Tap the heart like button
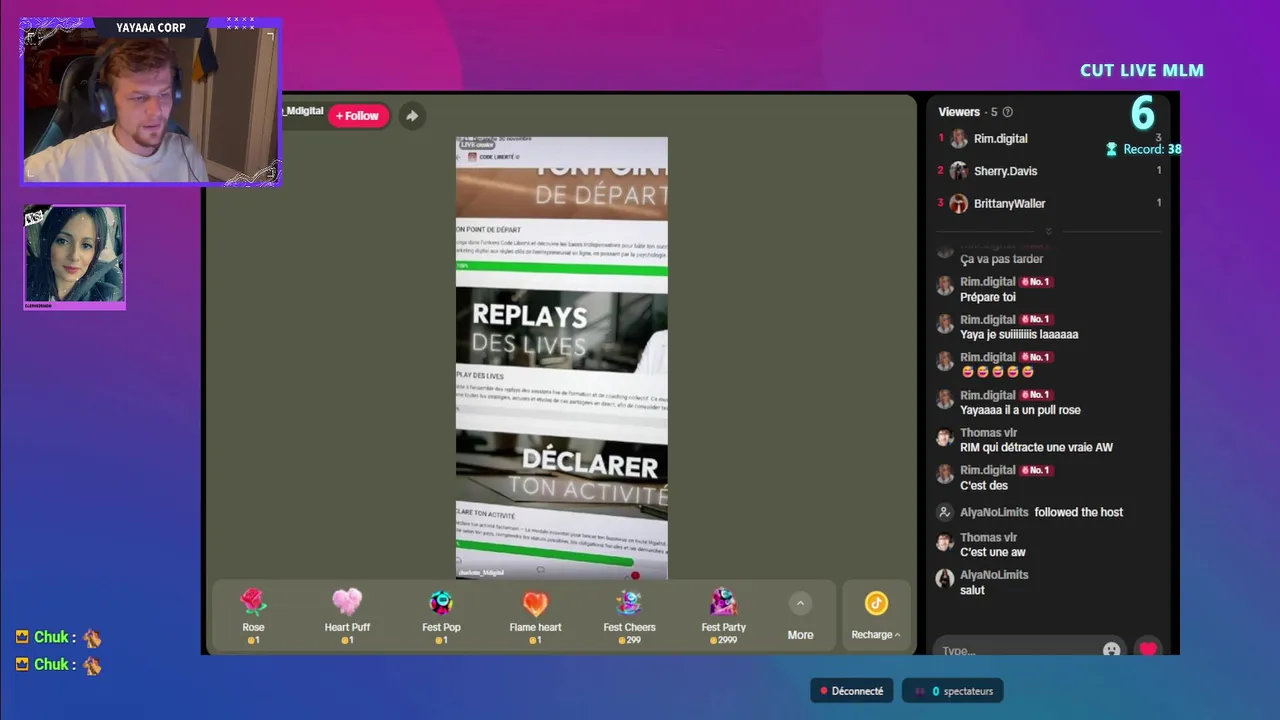The height and width of the screenshot is (720, 1280). point(1148,649)
